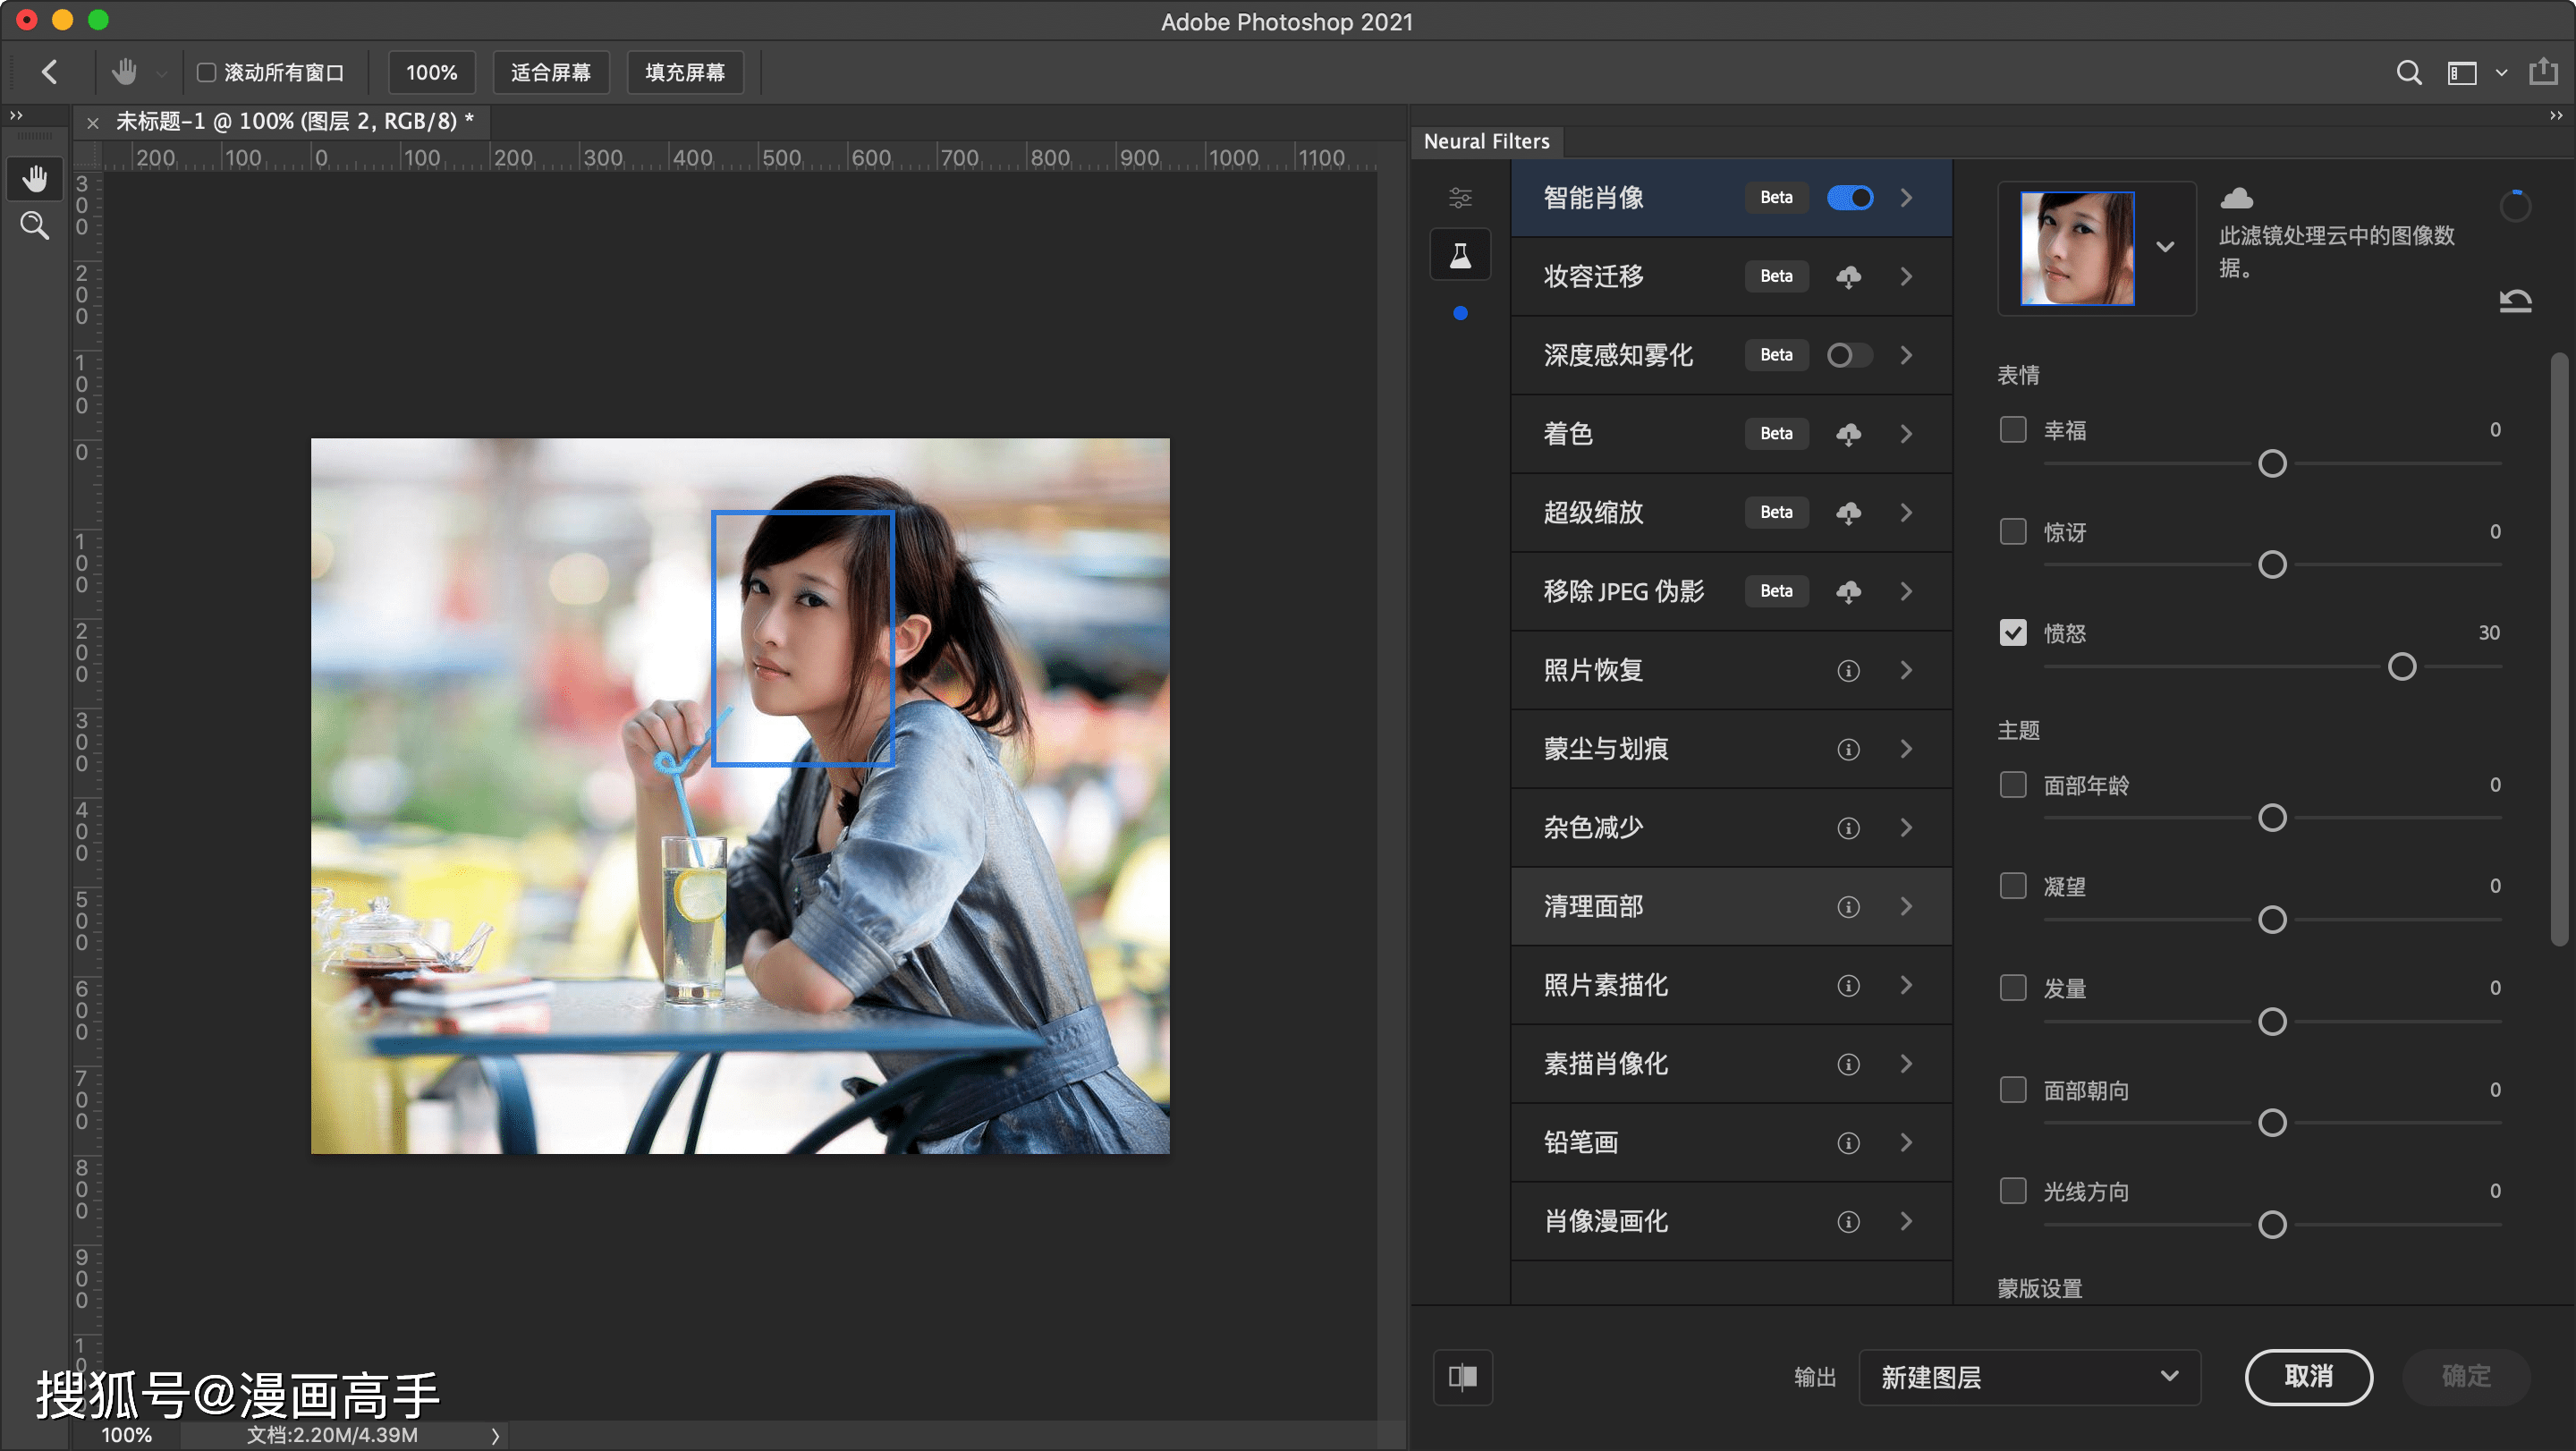The width and height of the screenshot is (2576, 1451).
Task: Open the workspace switcher dropdown arrow
Action: pos(2501,73)
